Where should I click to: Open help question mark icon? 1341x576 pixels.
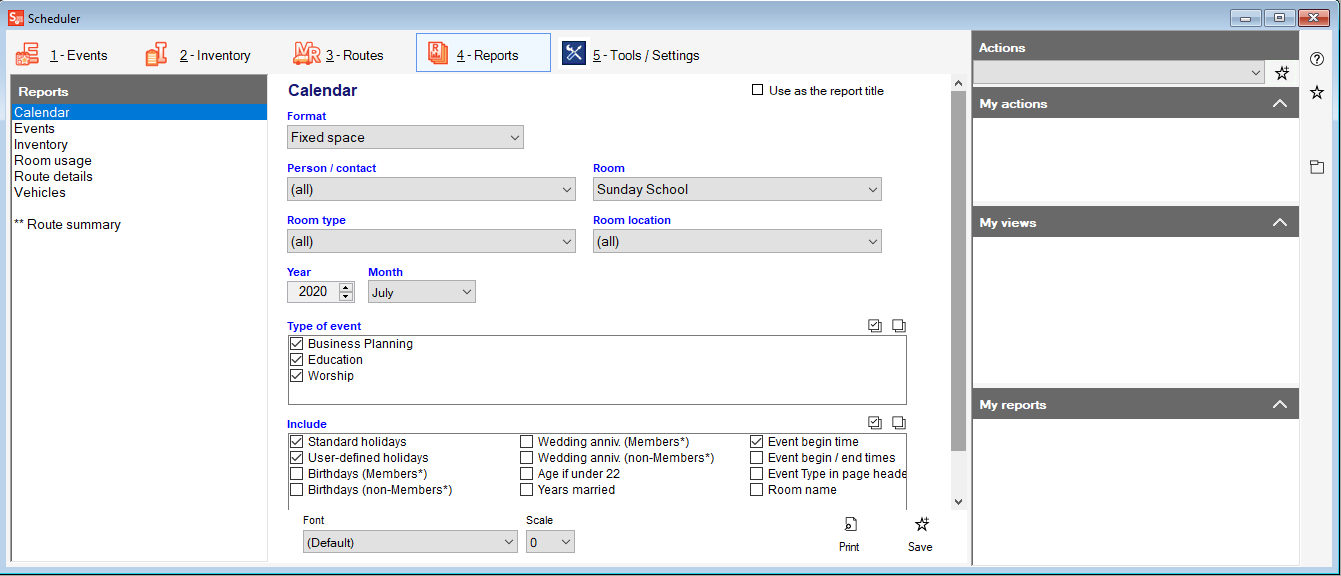(1317, 59)
